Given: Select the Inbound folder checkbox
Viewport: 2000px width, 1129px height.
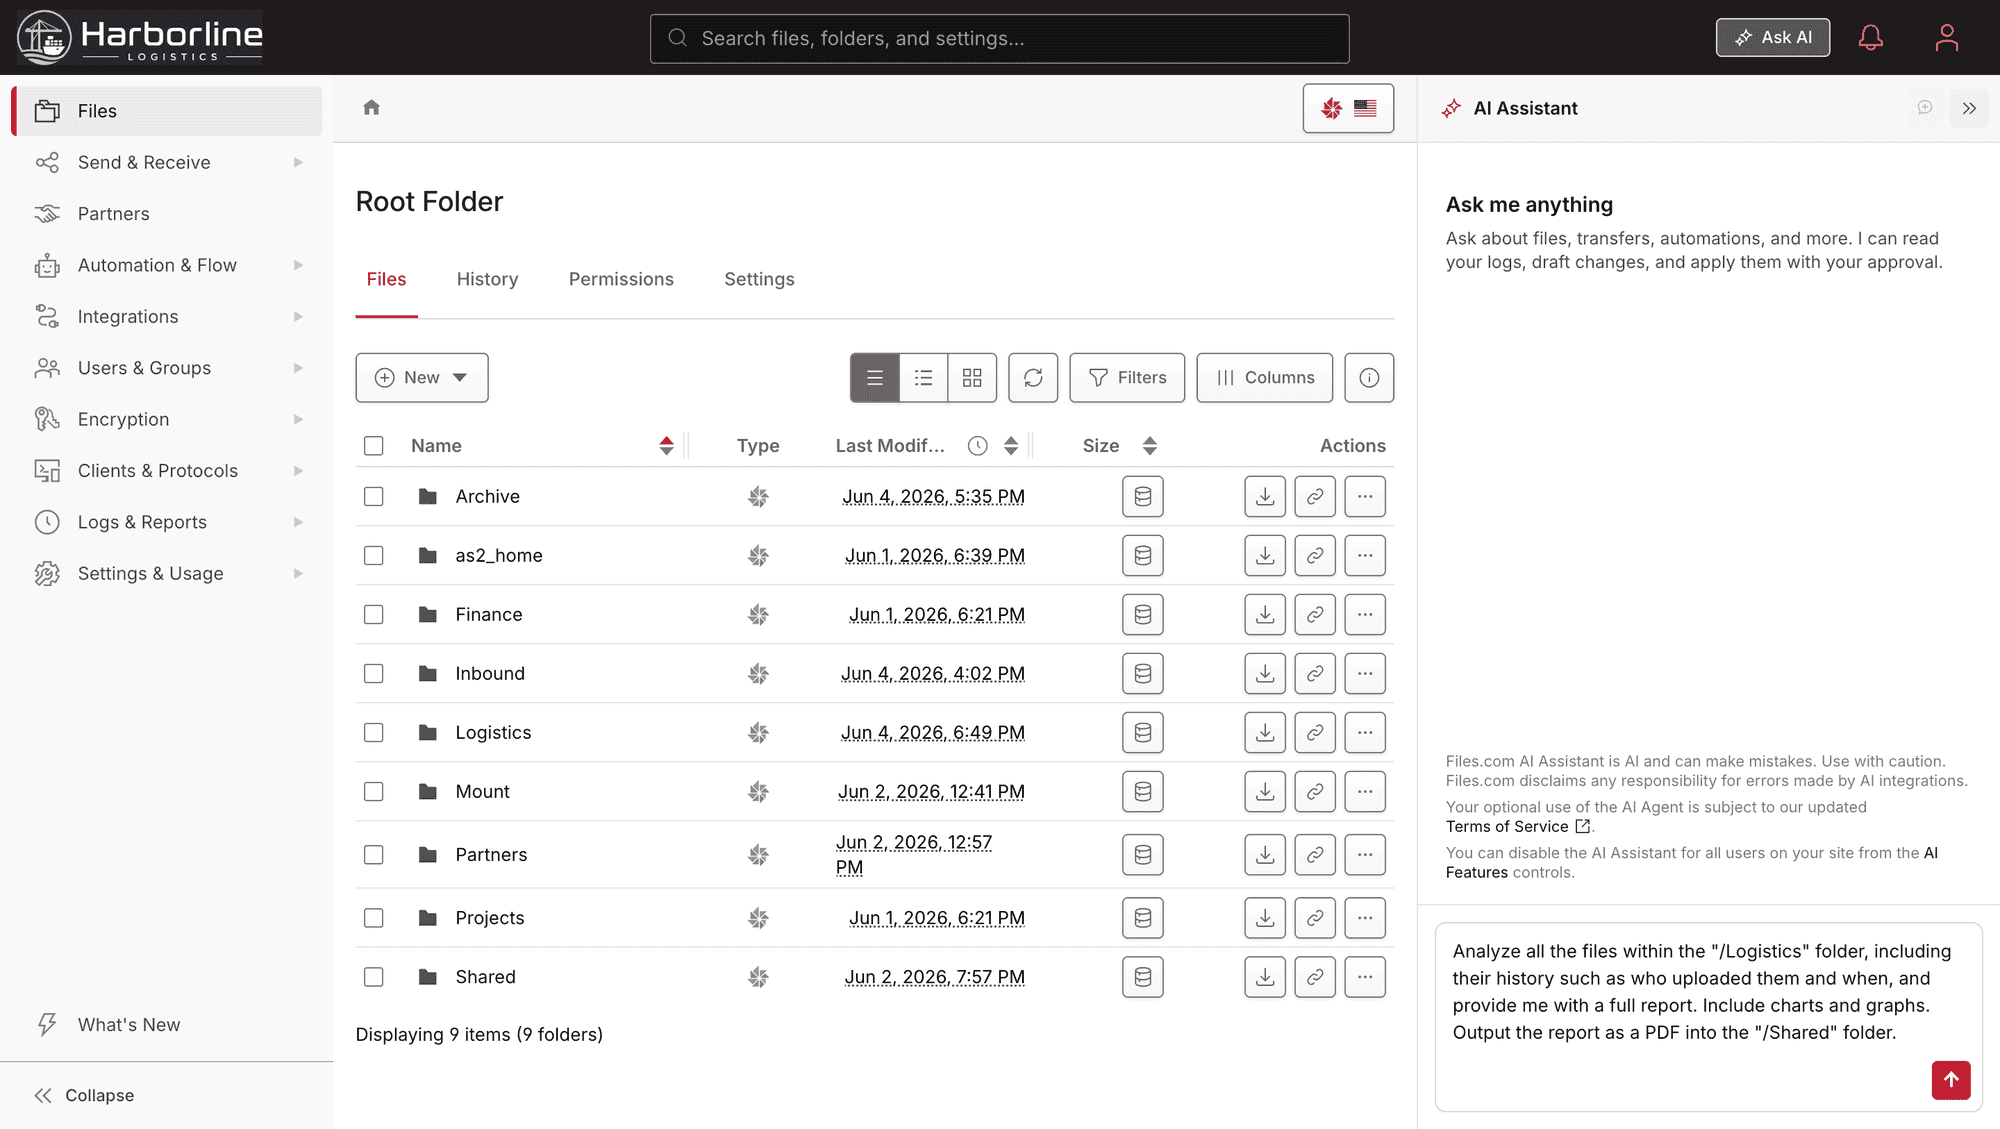Looking at the screenshot, I should [x=374, y=674].
